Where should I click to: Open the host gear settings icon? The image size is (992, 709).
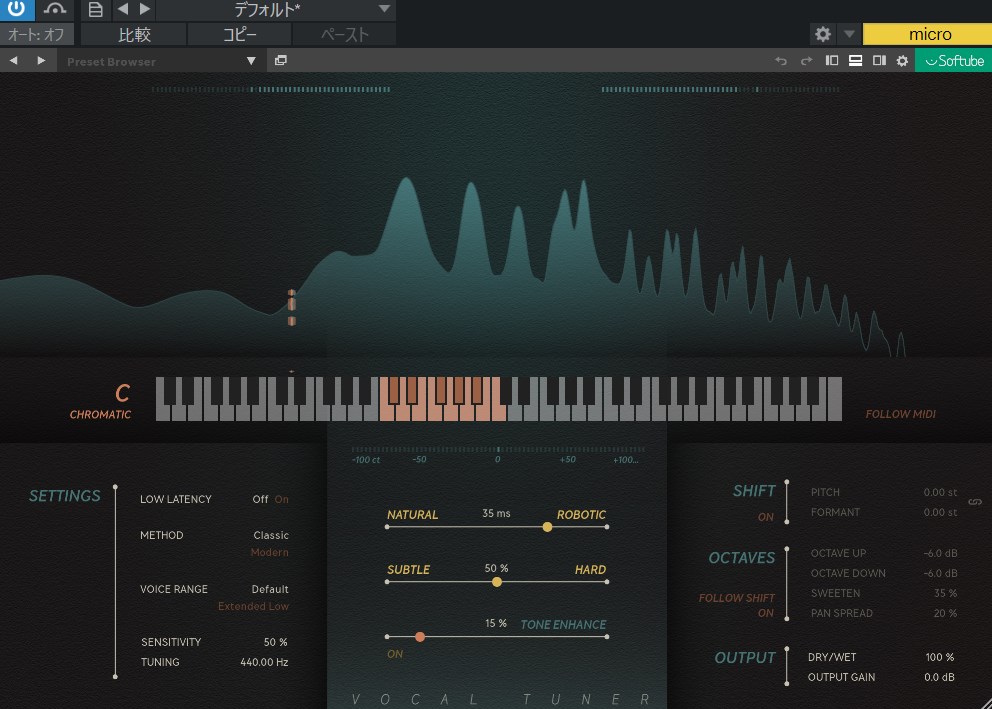[822, 34]
